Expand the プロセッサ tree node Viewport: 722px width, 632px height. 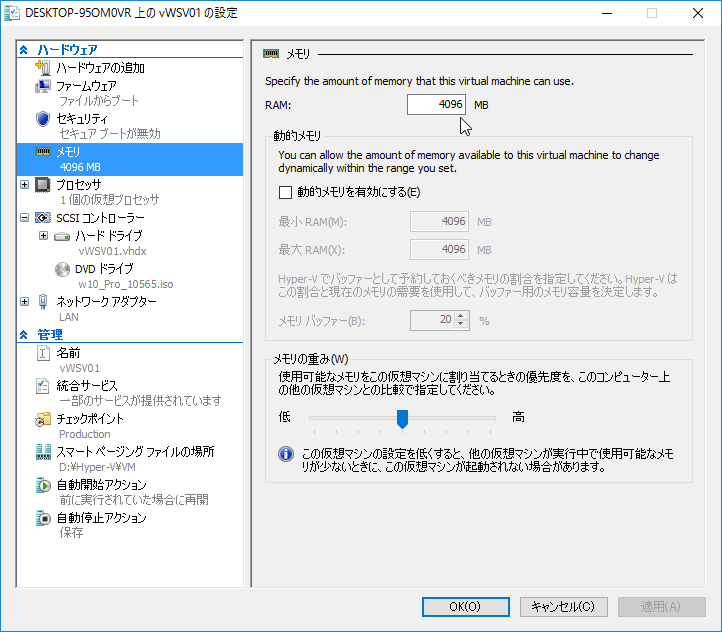pyautogui.click(x=24, y=185)
